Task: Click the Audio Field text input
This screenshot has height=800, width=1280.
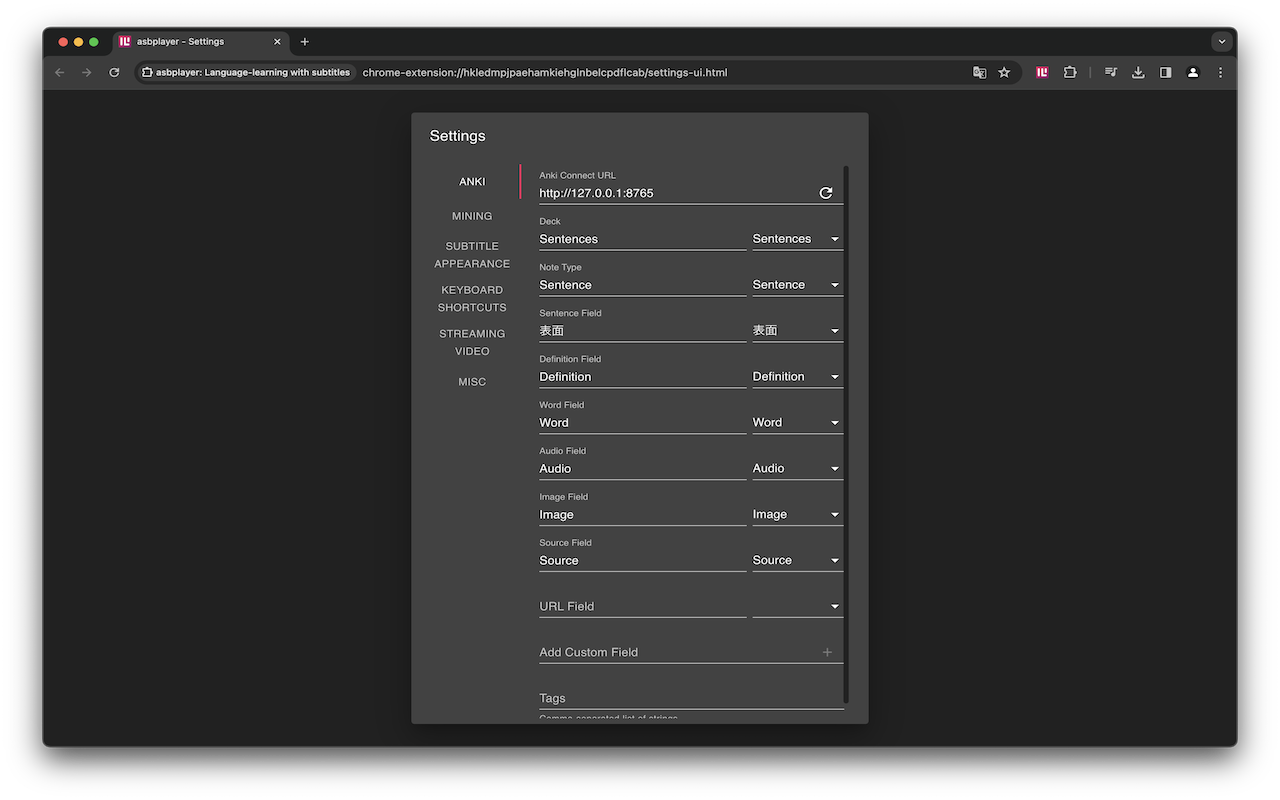Action: 642,469
